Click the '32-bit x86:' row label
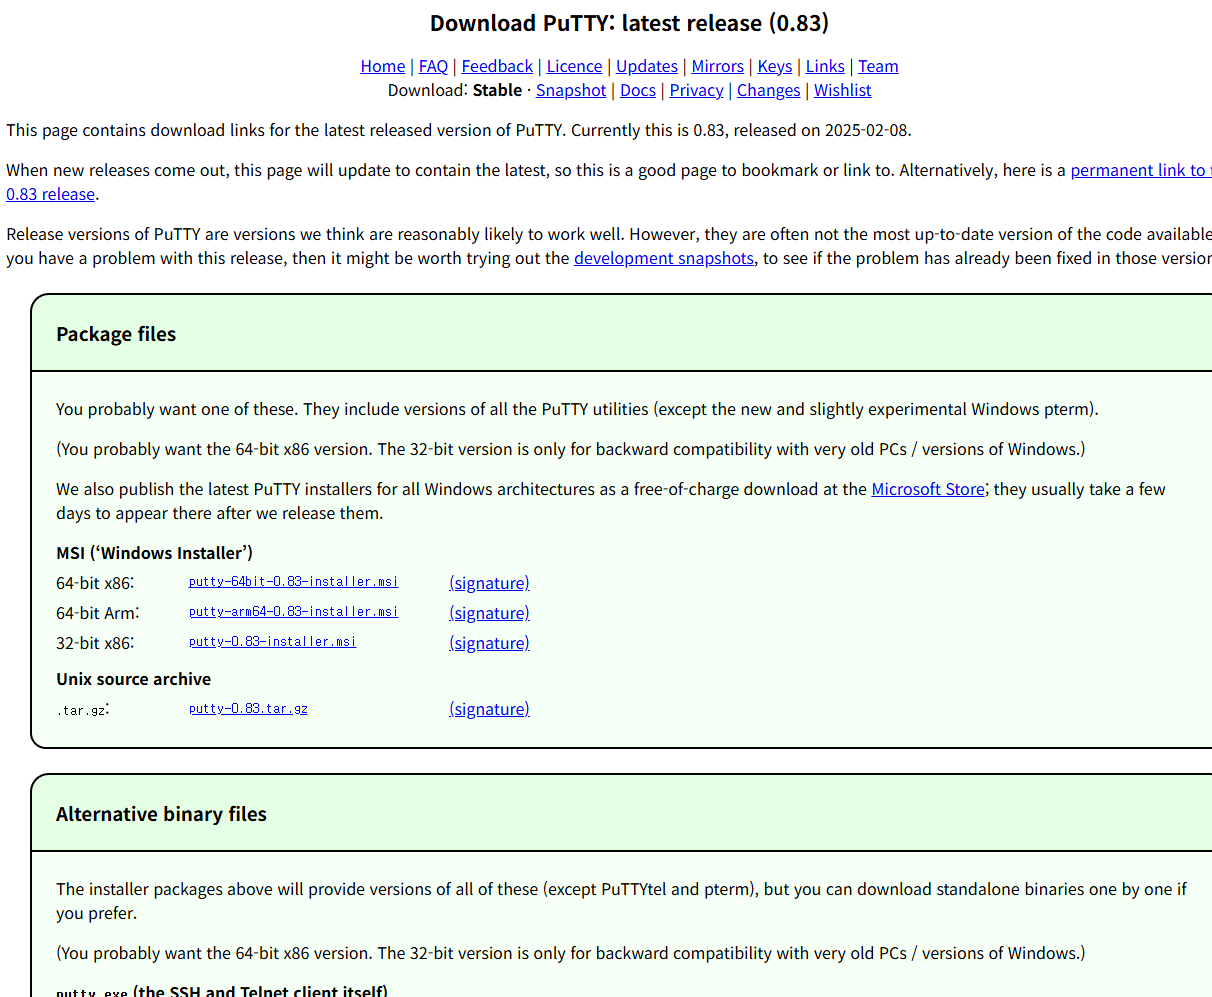Image resolution: width=1212 pixels, height=997 pixels. (x=95, y=643)
